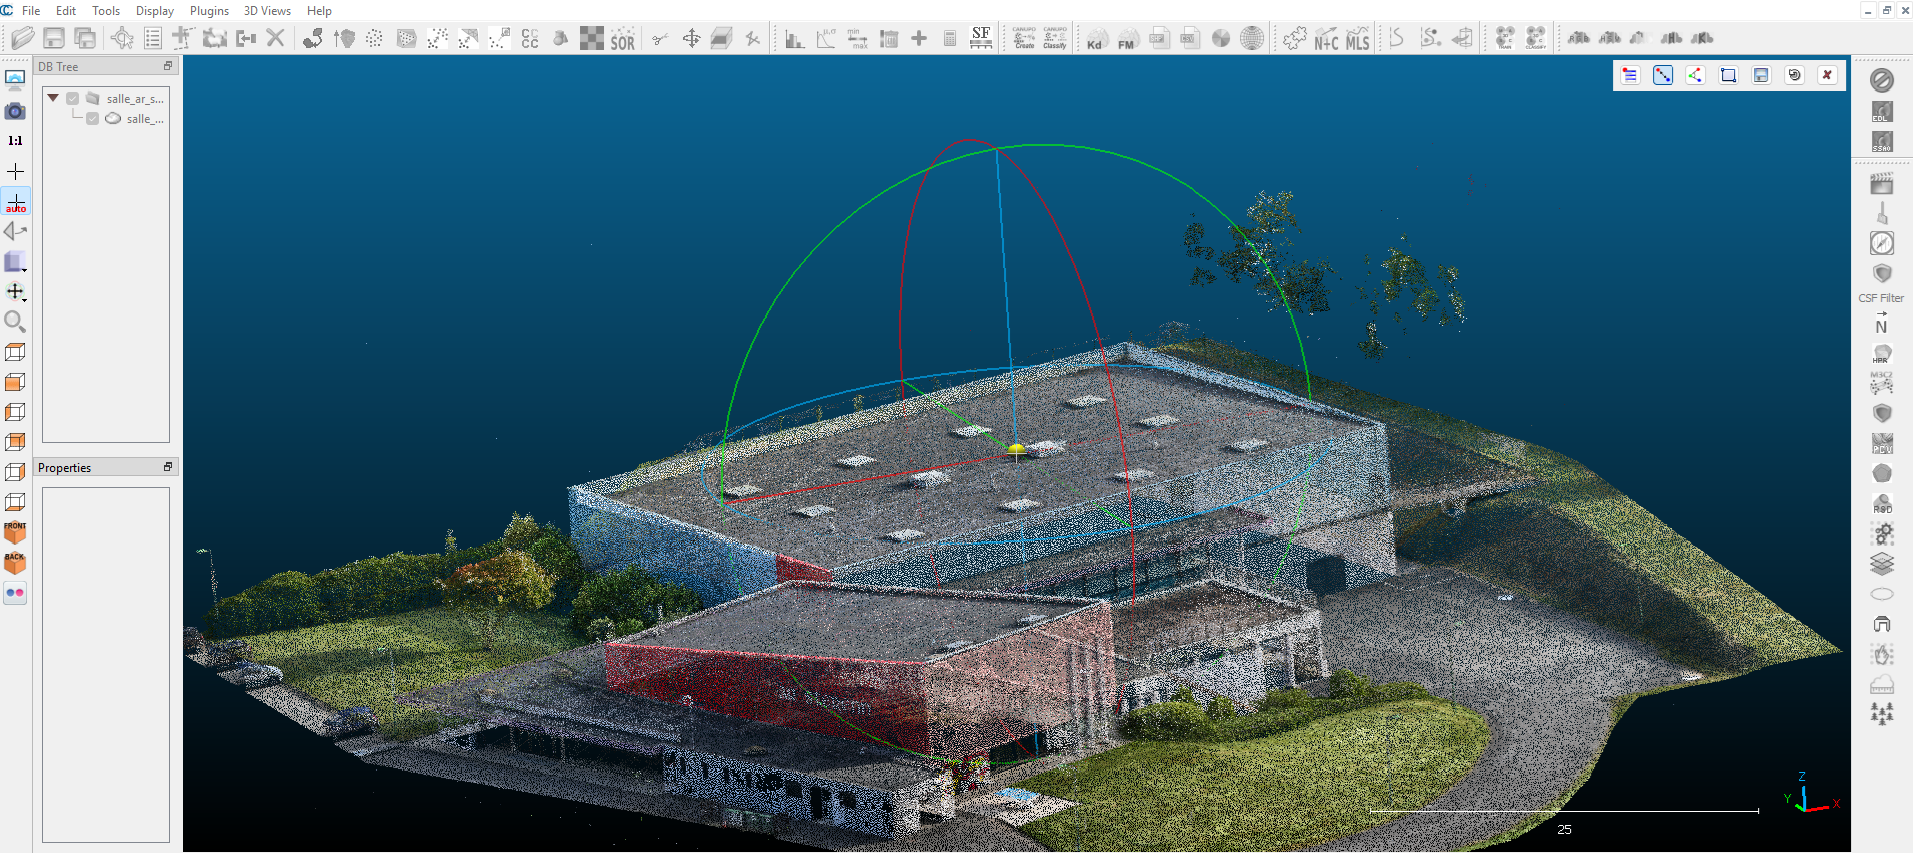This screenshot has height=853, width=1913.
Task: Close the point picking toolbar
Action: [1827, 75]
